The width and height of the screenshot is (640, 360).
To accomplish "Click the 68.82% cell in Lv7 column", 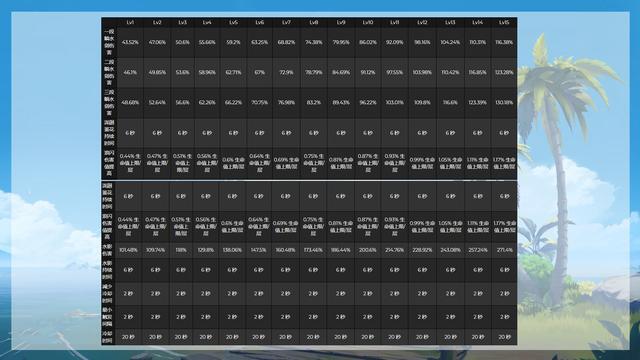I will pyautogui.click(x=286, y=42).
